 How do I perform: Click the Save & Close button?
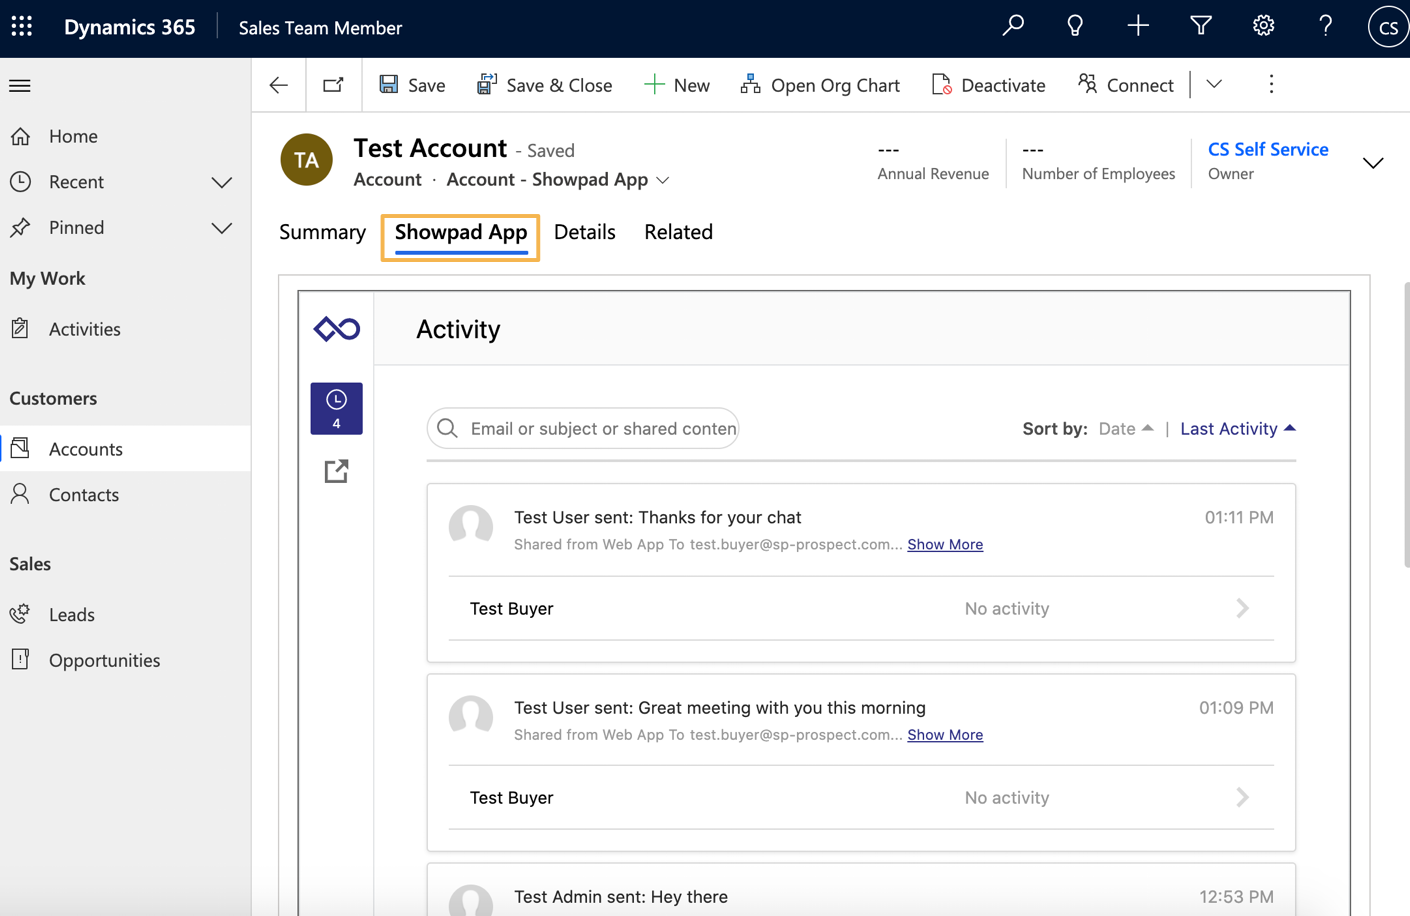point(545,85)
